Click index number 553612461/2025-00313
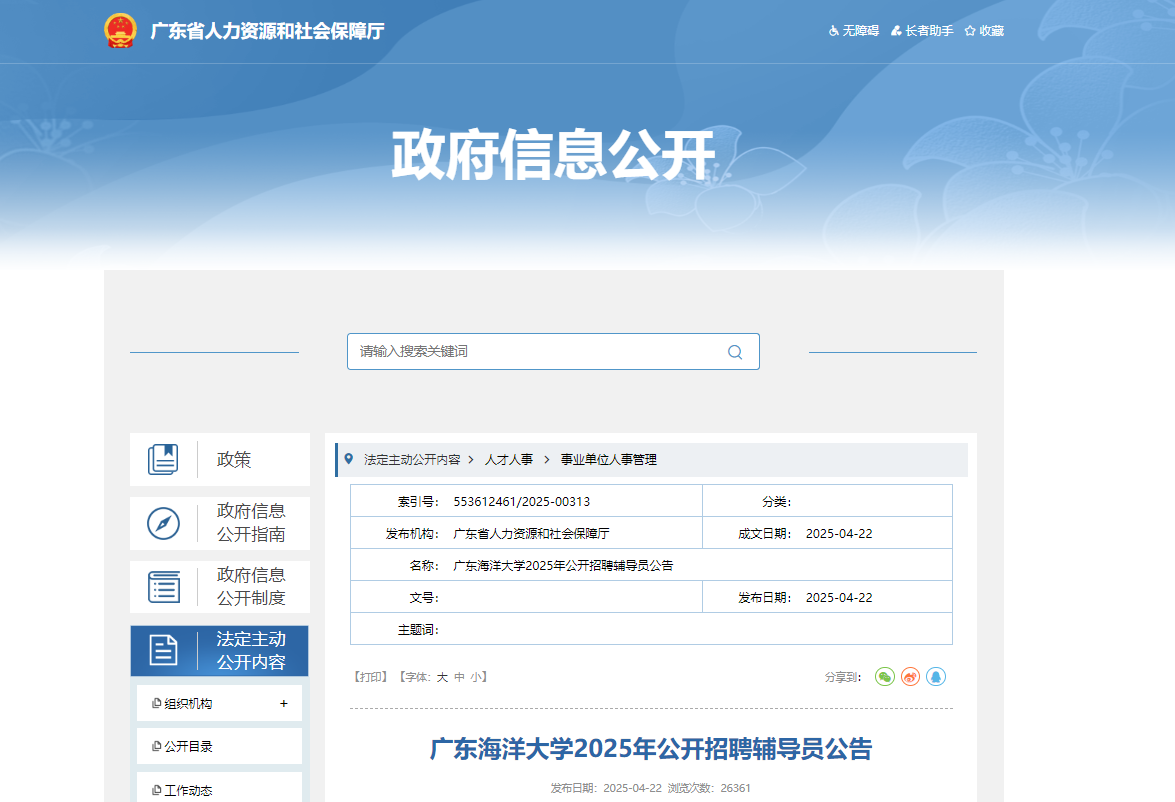Screen dimensions: 1175x802 [522, 501]
